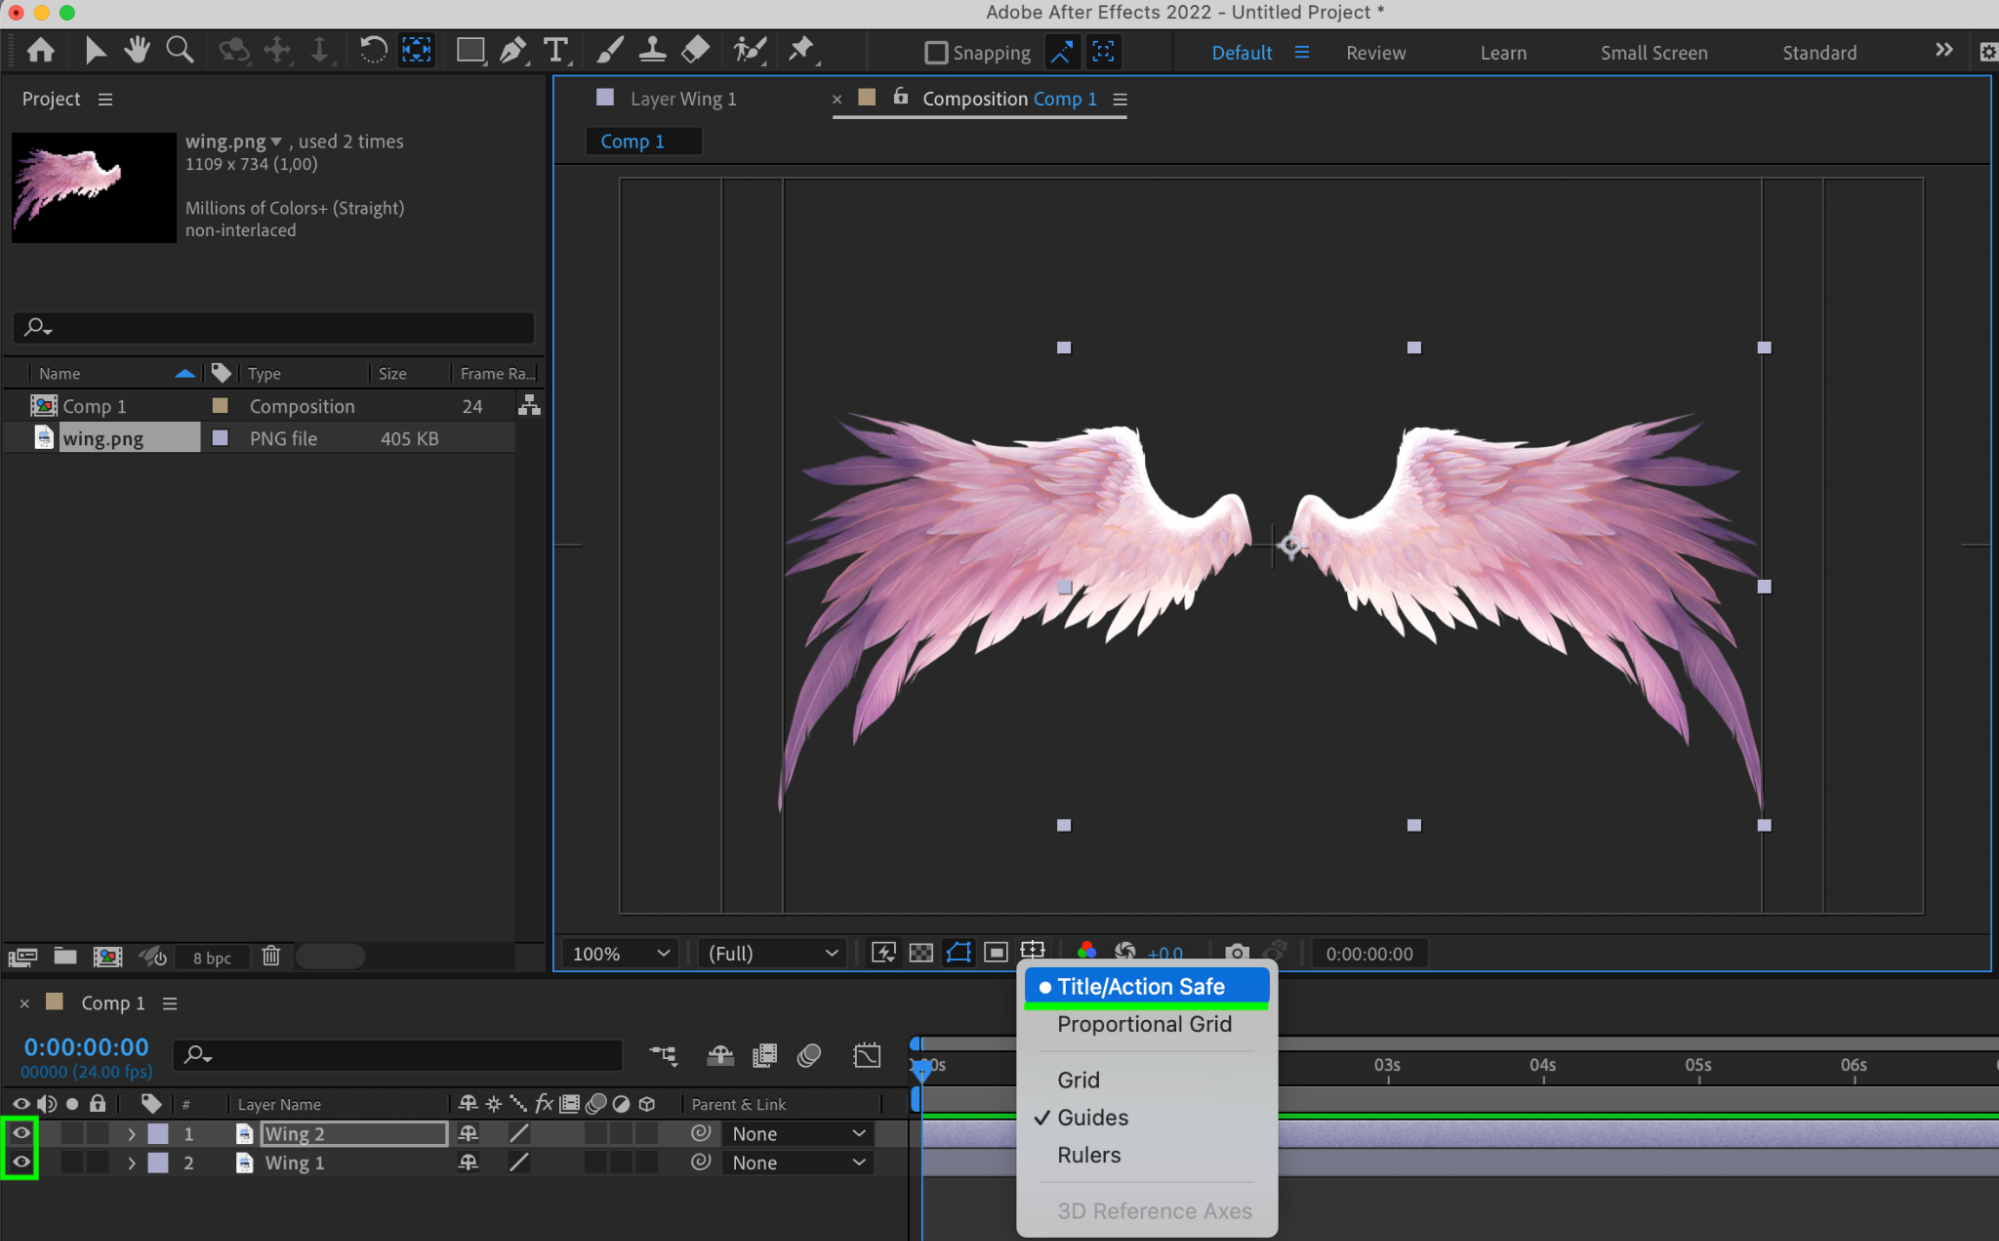Open the Learn workspace

1503,53
